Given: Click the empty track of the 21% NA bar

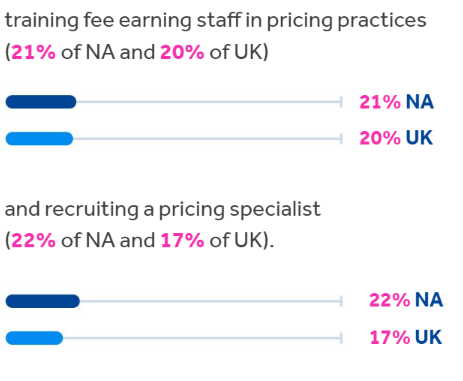Looking at the screenshot, I should point(208,102).
